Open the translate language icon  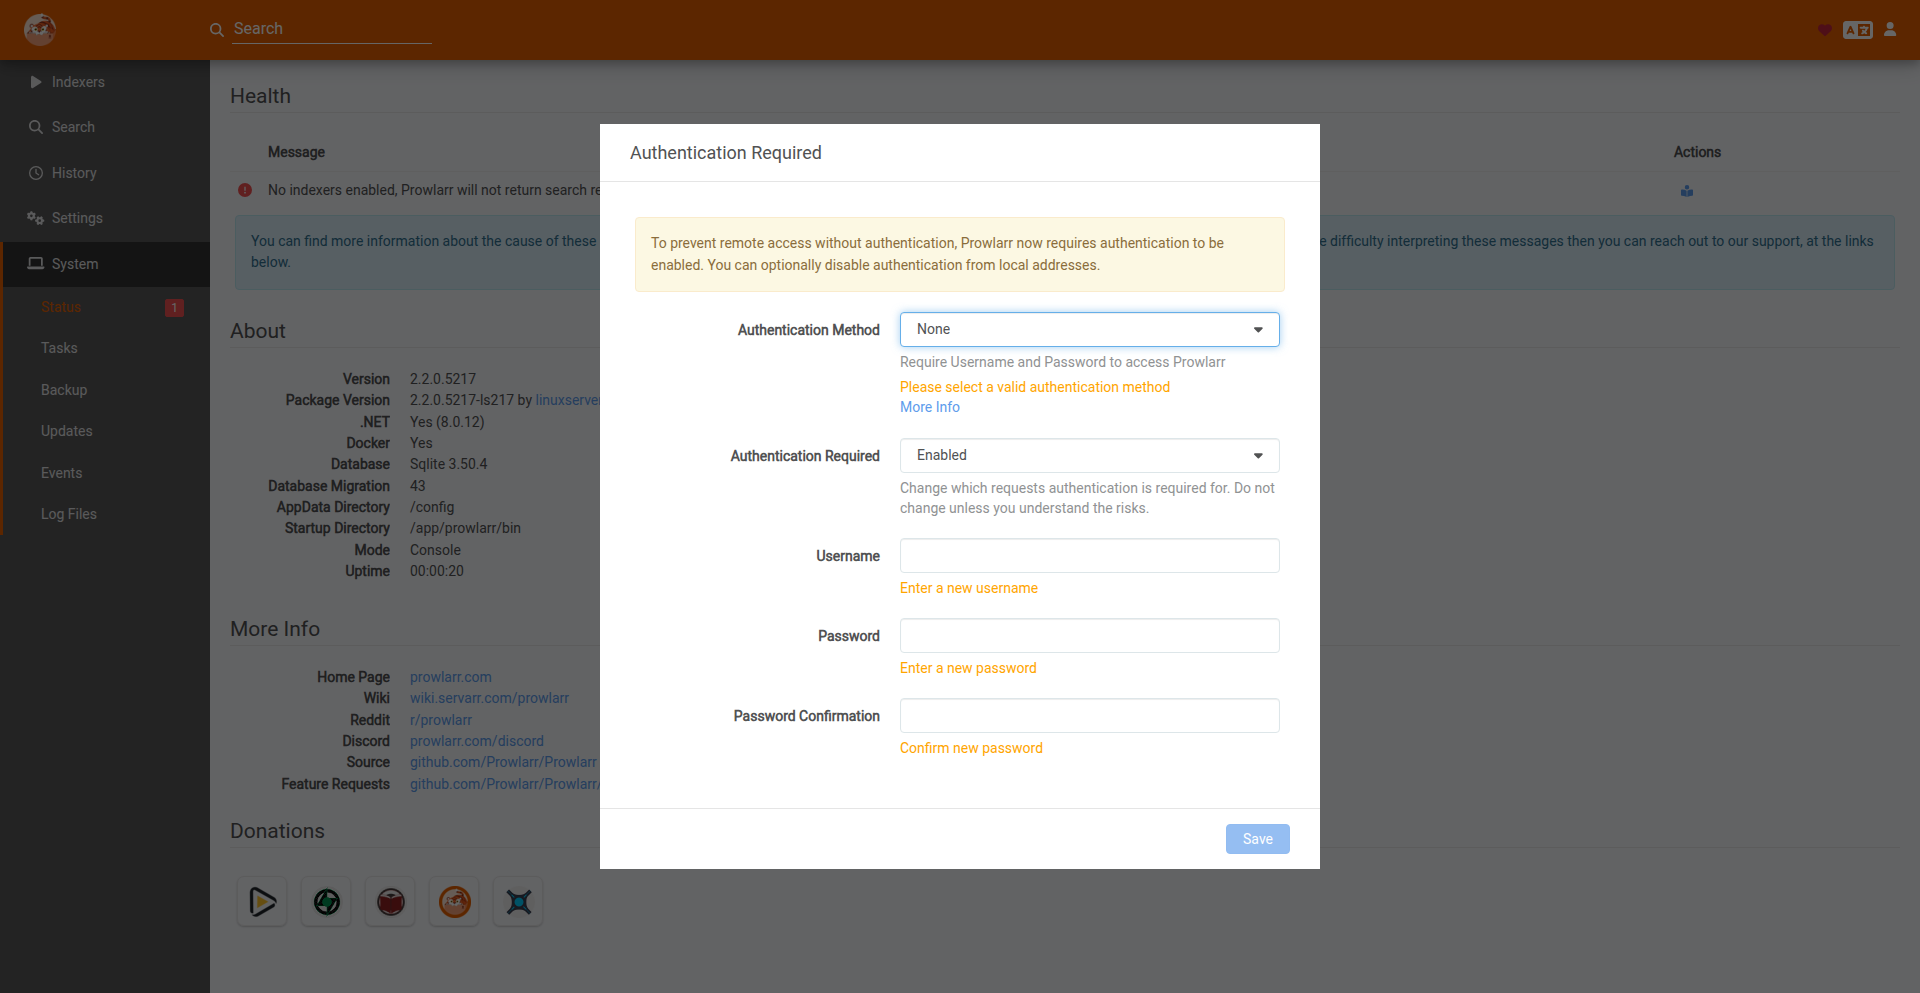1857,30
